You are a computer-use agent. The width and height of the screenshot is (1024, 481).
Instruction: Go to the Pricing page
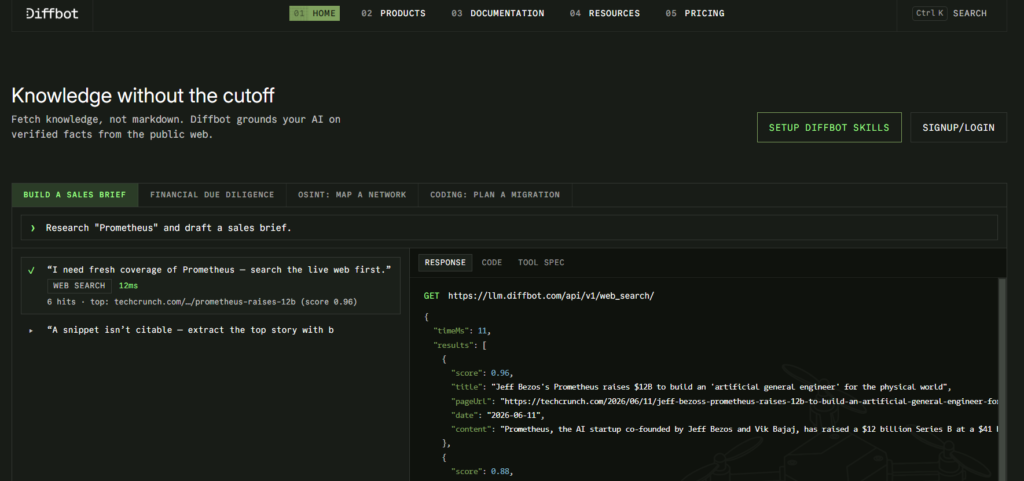point(695,13)
